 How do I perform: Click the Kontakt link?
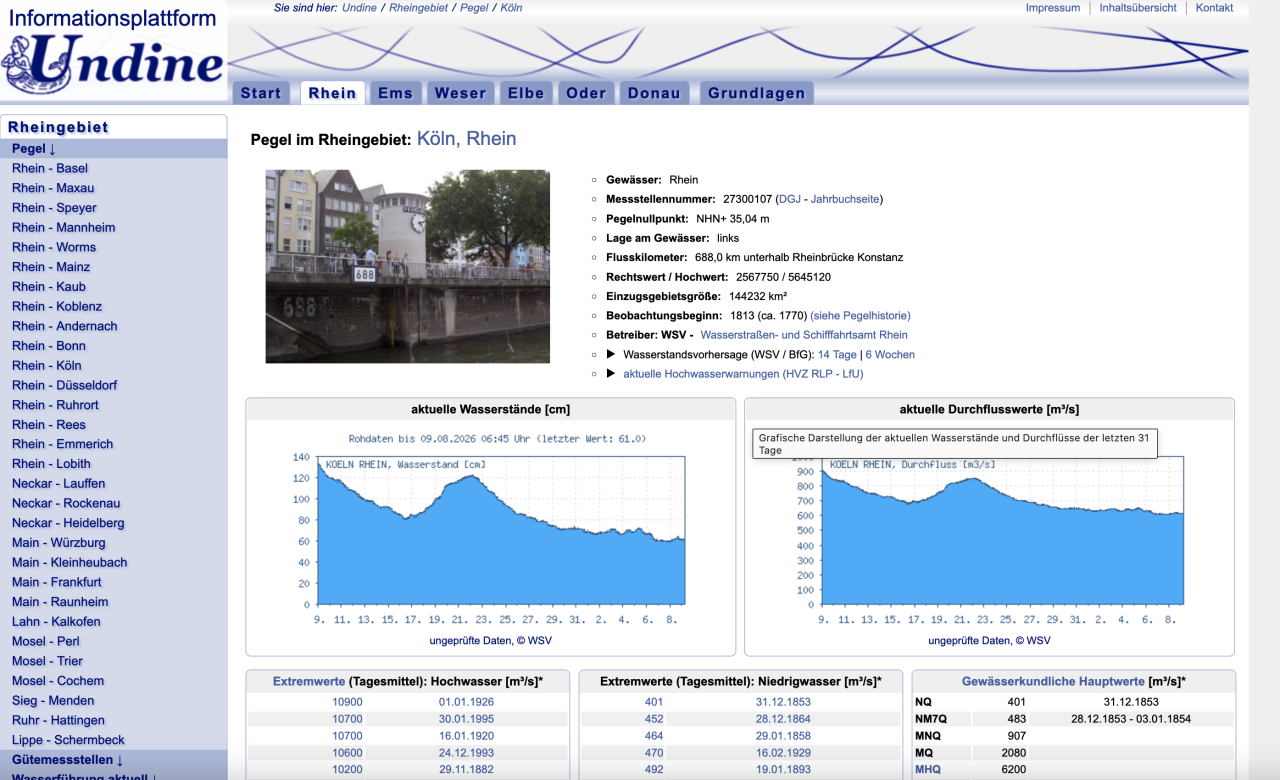click(1214, 8)
